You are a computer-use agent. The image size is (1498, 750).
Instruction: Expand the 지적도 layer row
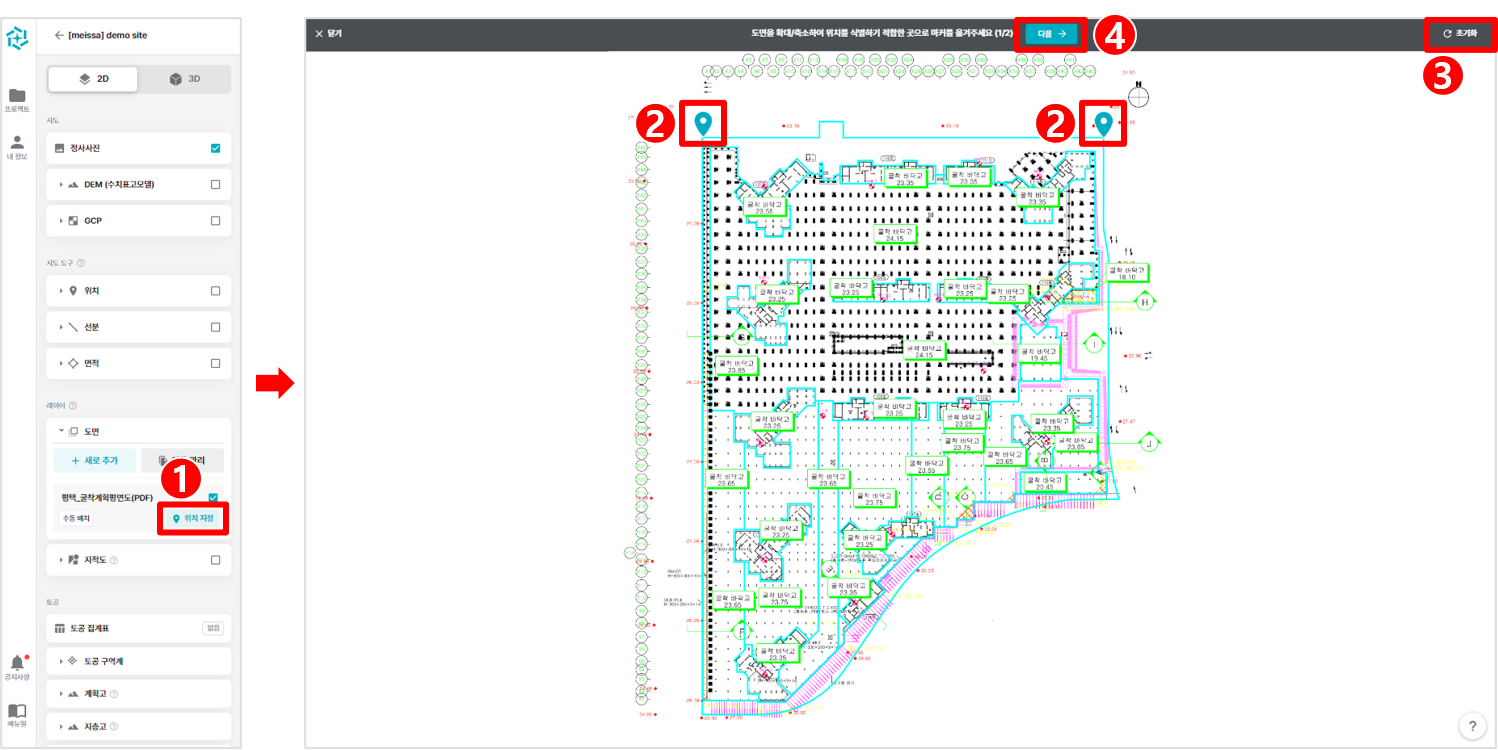tap(61, 560)
